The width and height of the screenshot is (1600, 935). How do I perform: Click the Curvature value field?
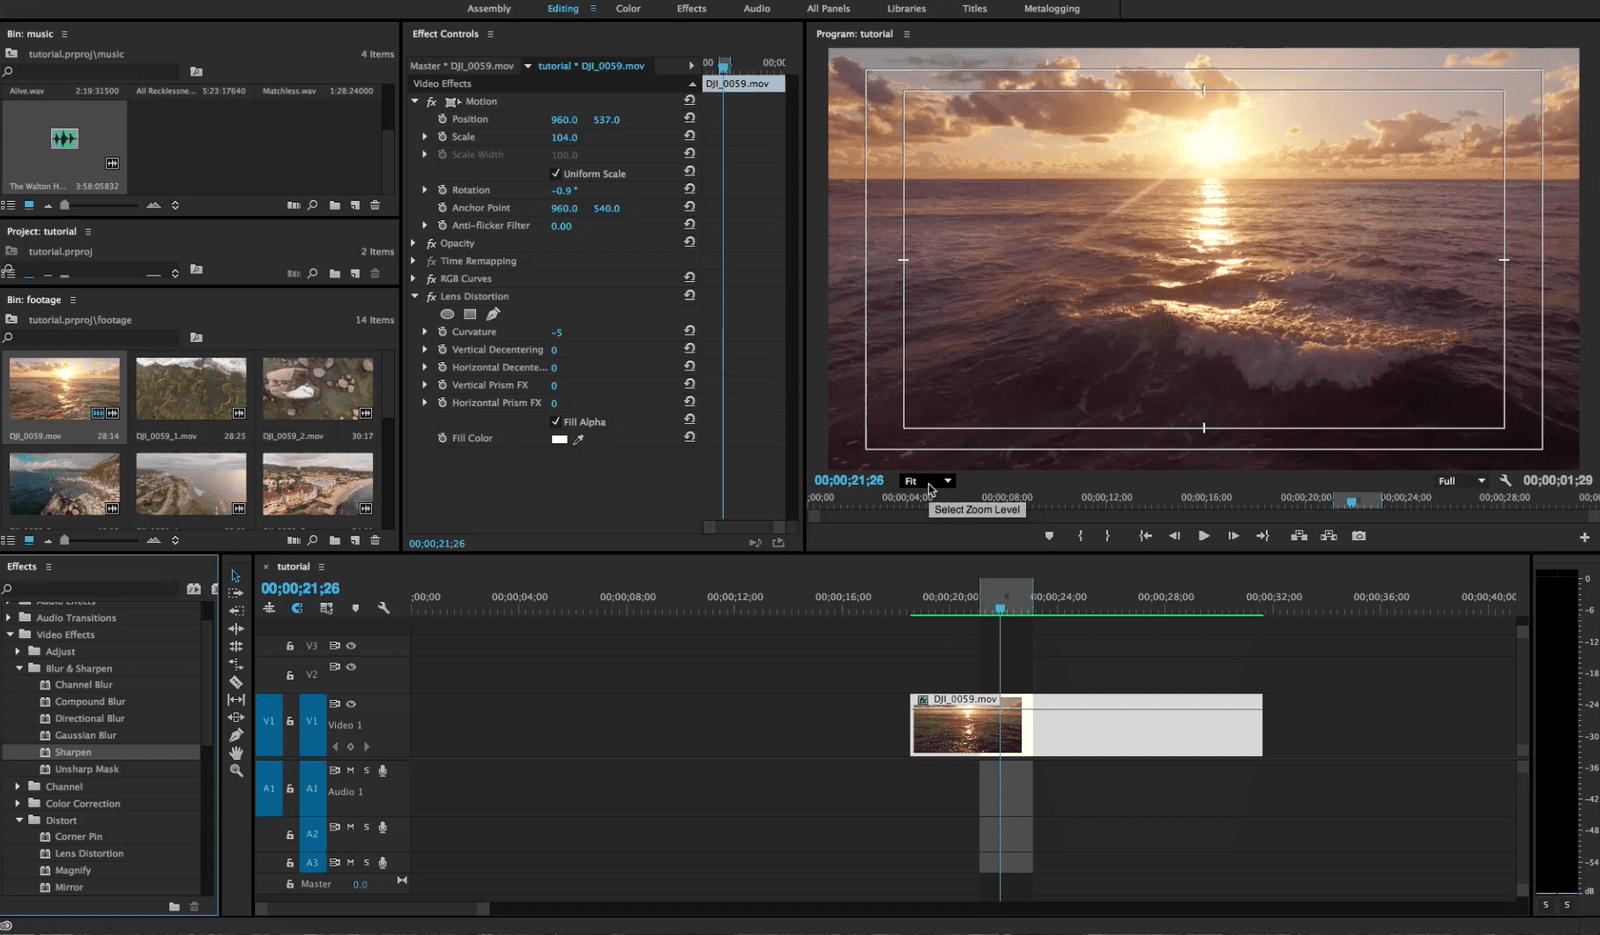coord(556,332)
